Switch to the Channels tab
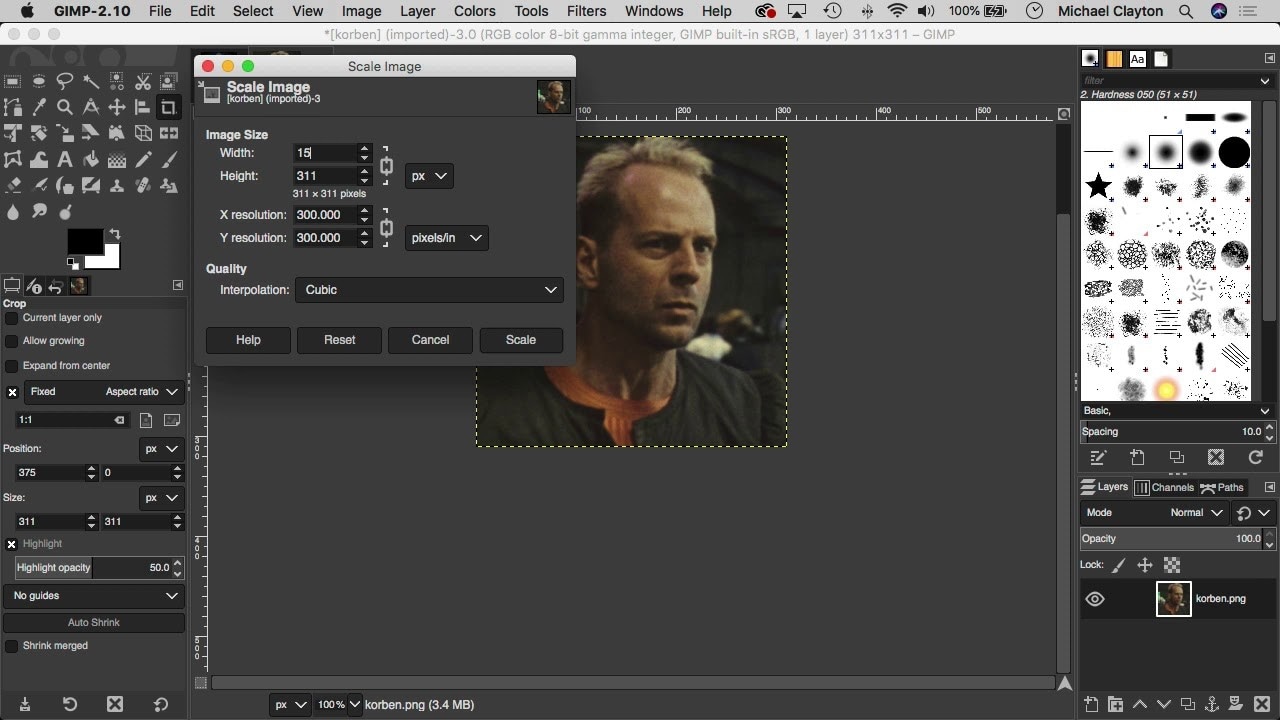Screen dimensions: 1280x720 click(1164, 487)
